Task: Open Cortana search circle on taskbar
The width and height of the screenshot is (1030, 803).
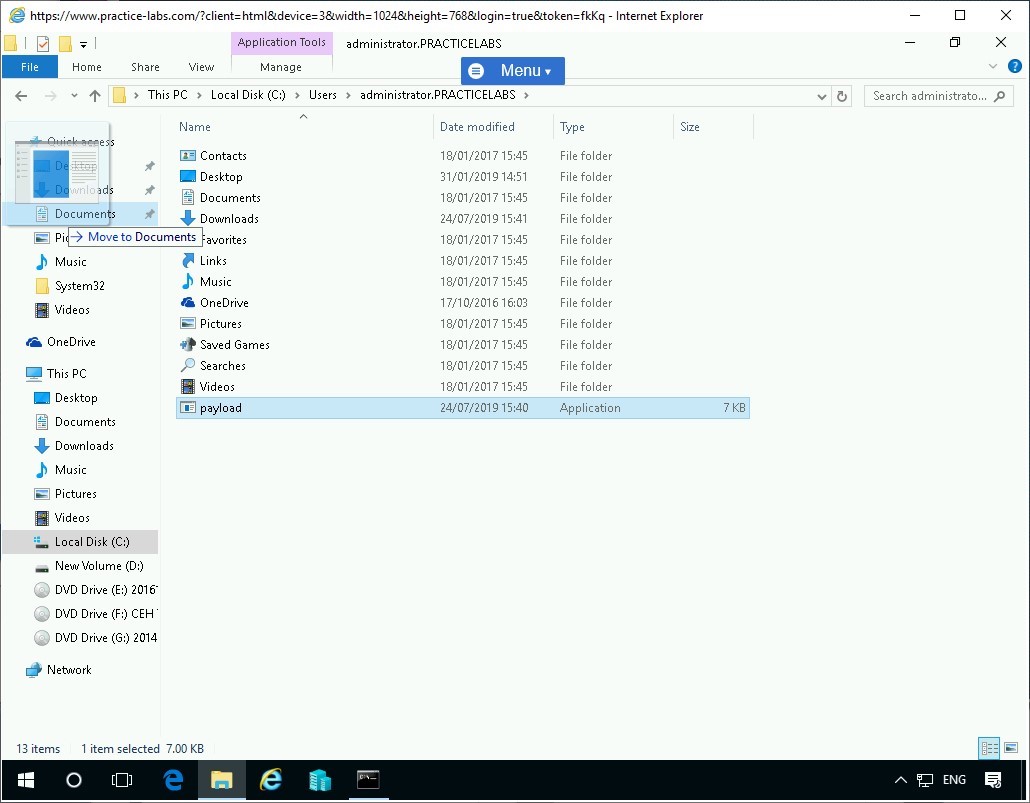Action: pyautogui.click(x=74, y=780)
